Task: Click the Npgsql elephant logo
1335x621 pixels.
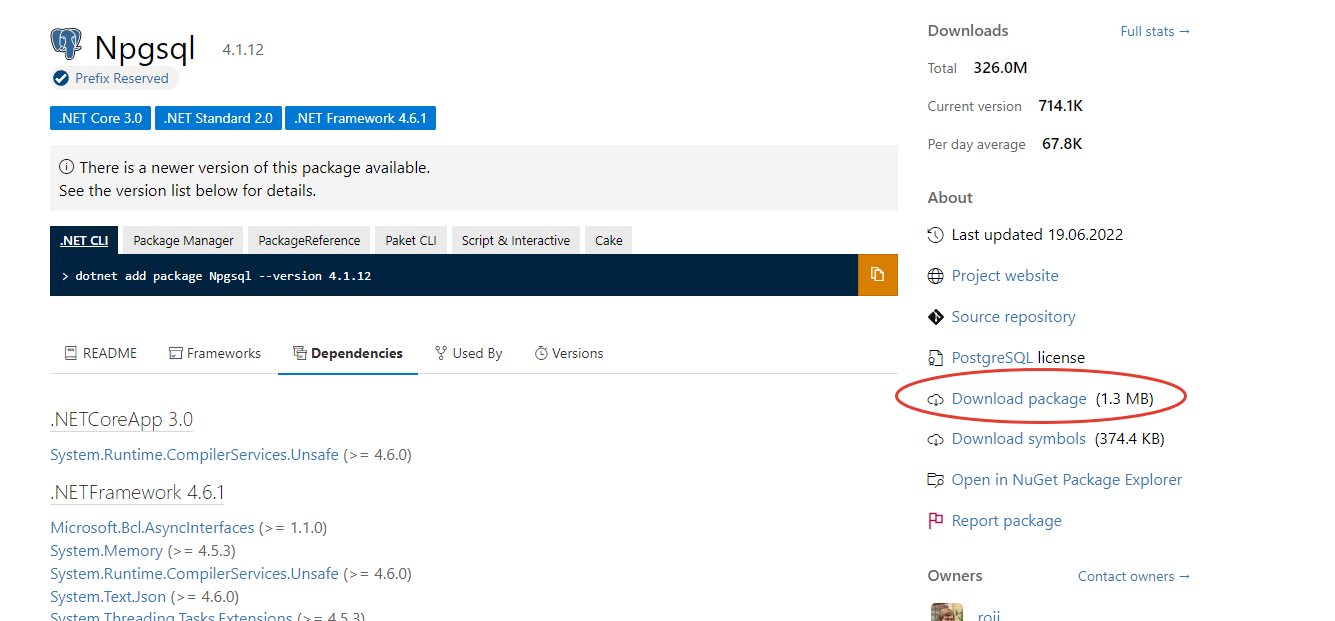Action: (66, 44)
